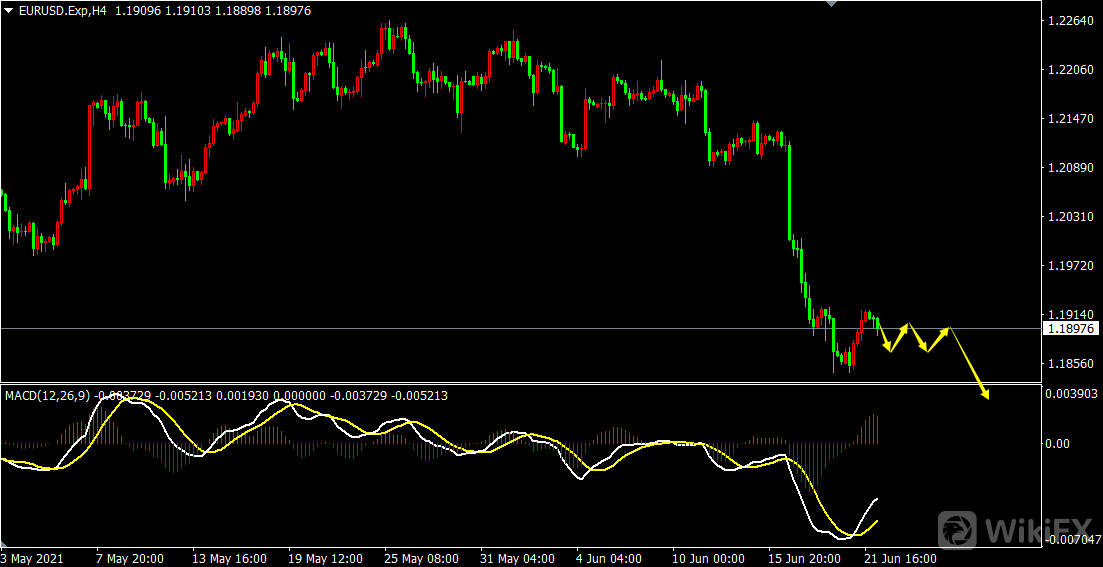Screen dimensions: 1103x567
Task: Click the red MACD histogram bars at right
Action: (870, 430)
